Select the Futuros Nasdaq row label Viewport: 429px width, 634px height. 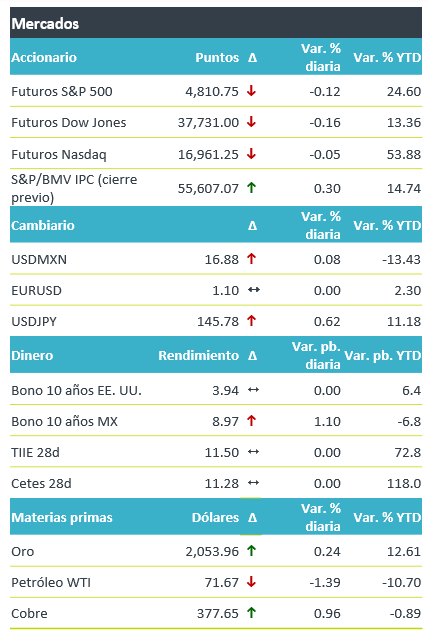pyautogui.click(x=59, y=154)
